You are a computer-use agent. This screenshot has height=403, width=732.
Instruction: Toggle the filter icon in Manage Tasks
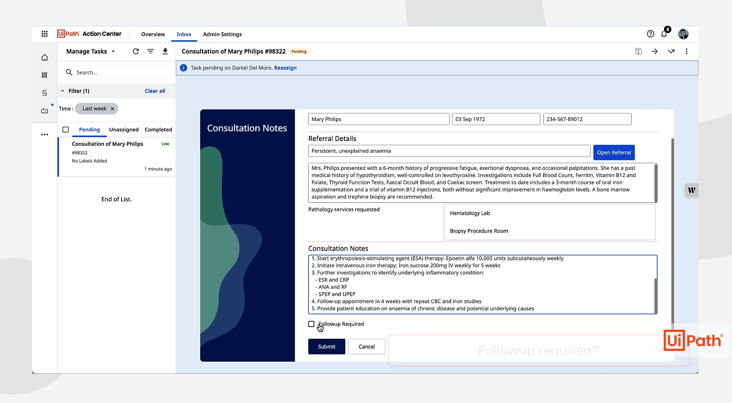(150, 51)
